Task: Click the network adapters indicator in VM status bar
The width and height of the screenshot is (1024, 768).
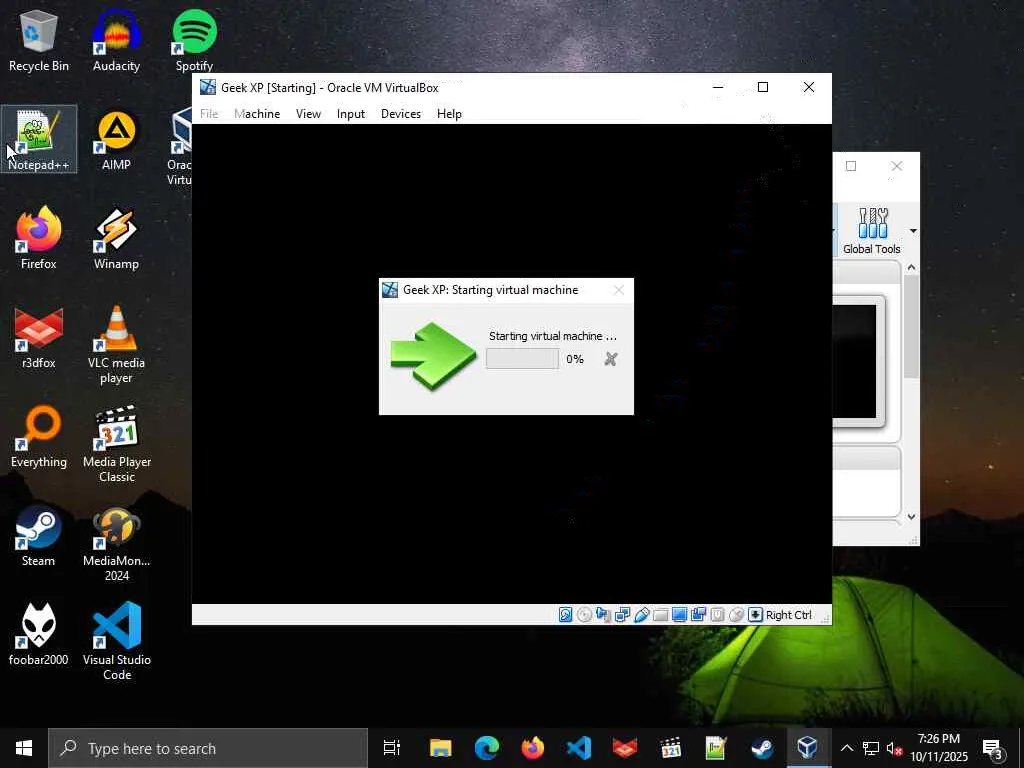Action: click(x=622, y=615)
